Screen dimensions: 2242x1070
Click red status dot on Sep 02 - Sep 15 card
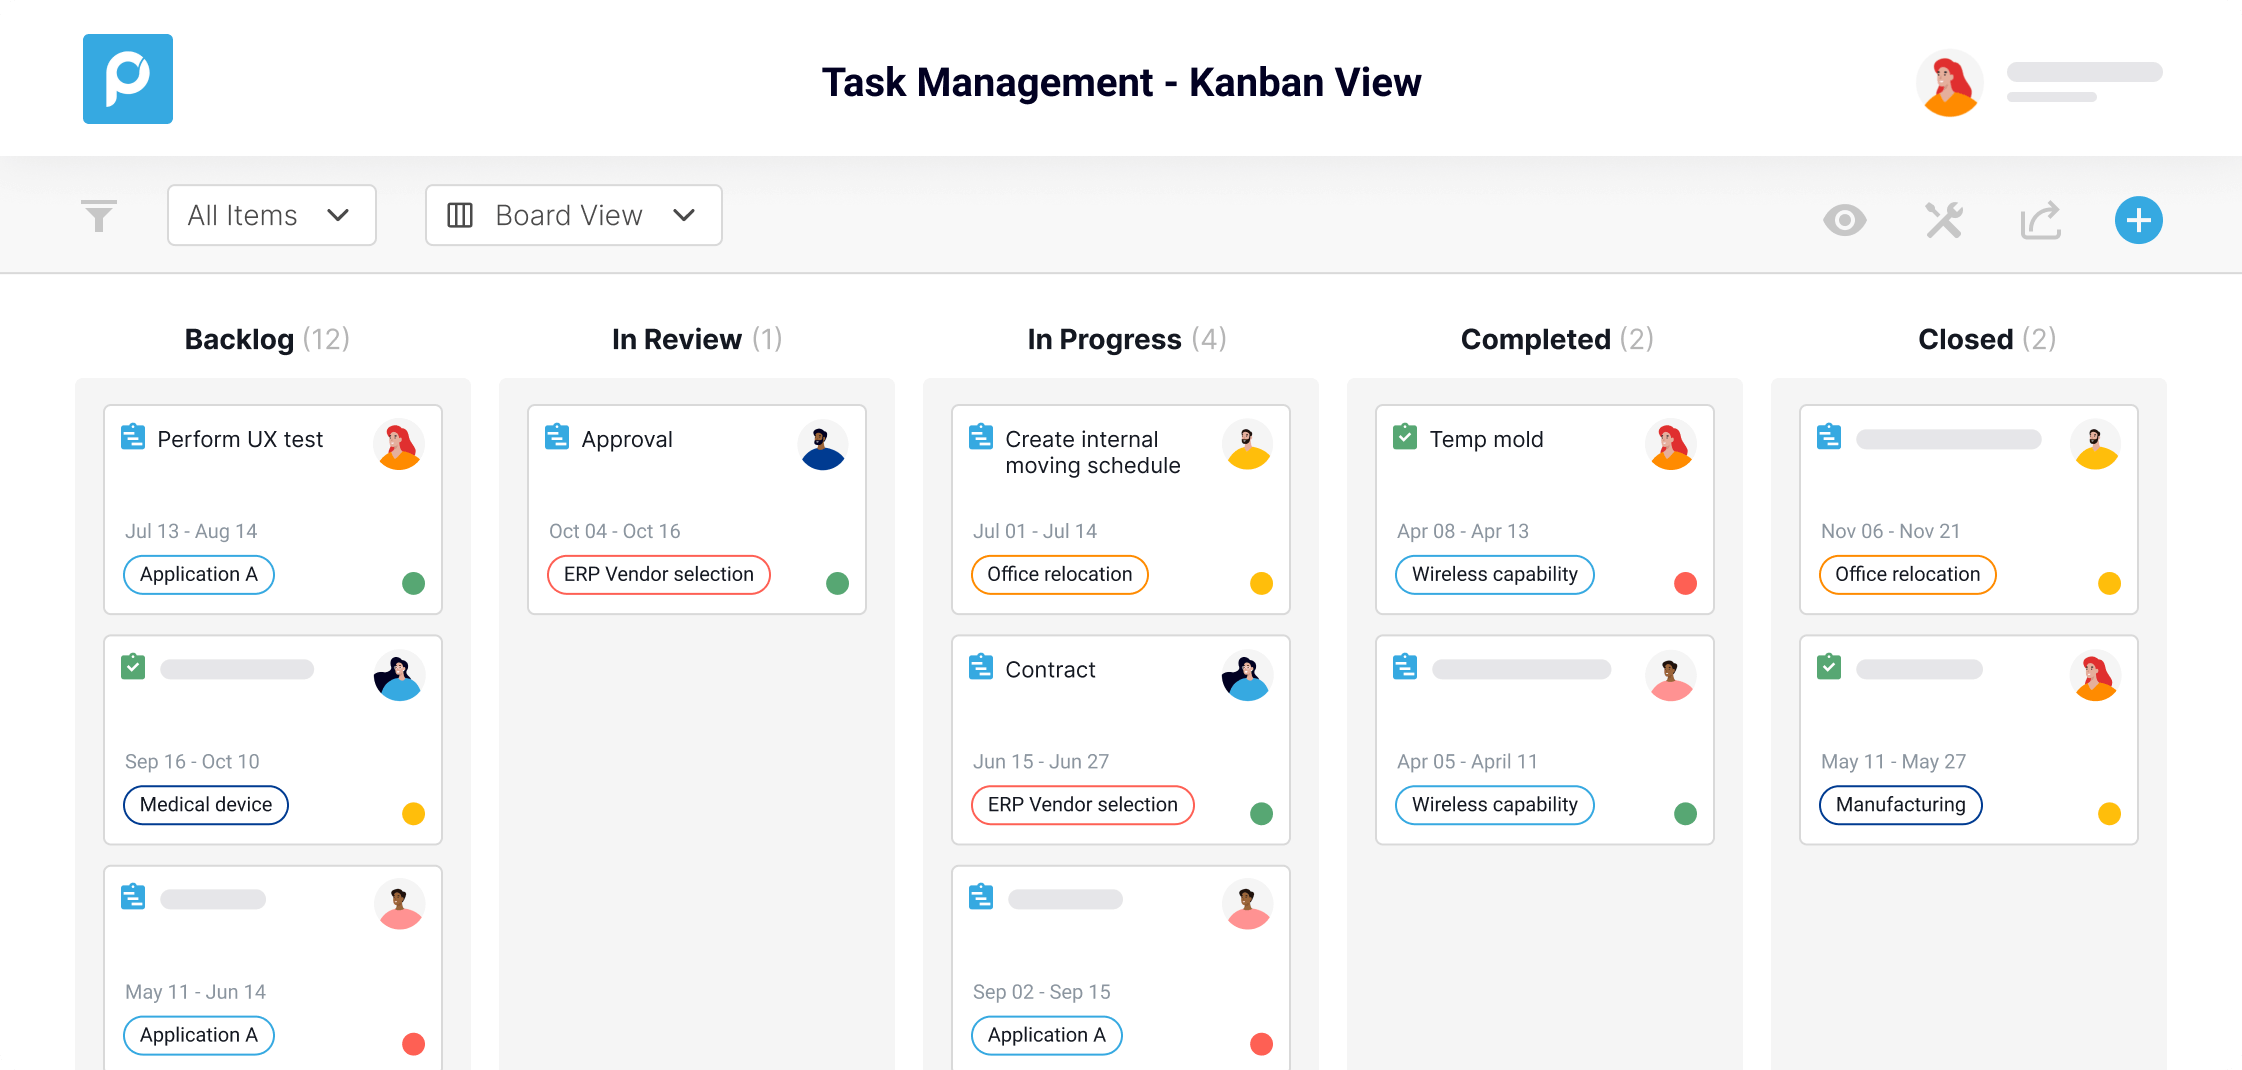[x=1261, y=1044]
